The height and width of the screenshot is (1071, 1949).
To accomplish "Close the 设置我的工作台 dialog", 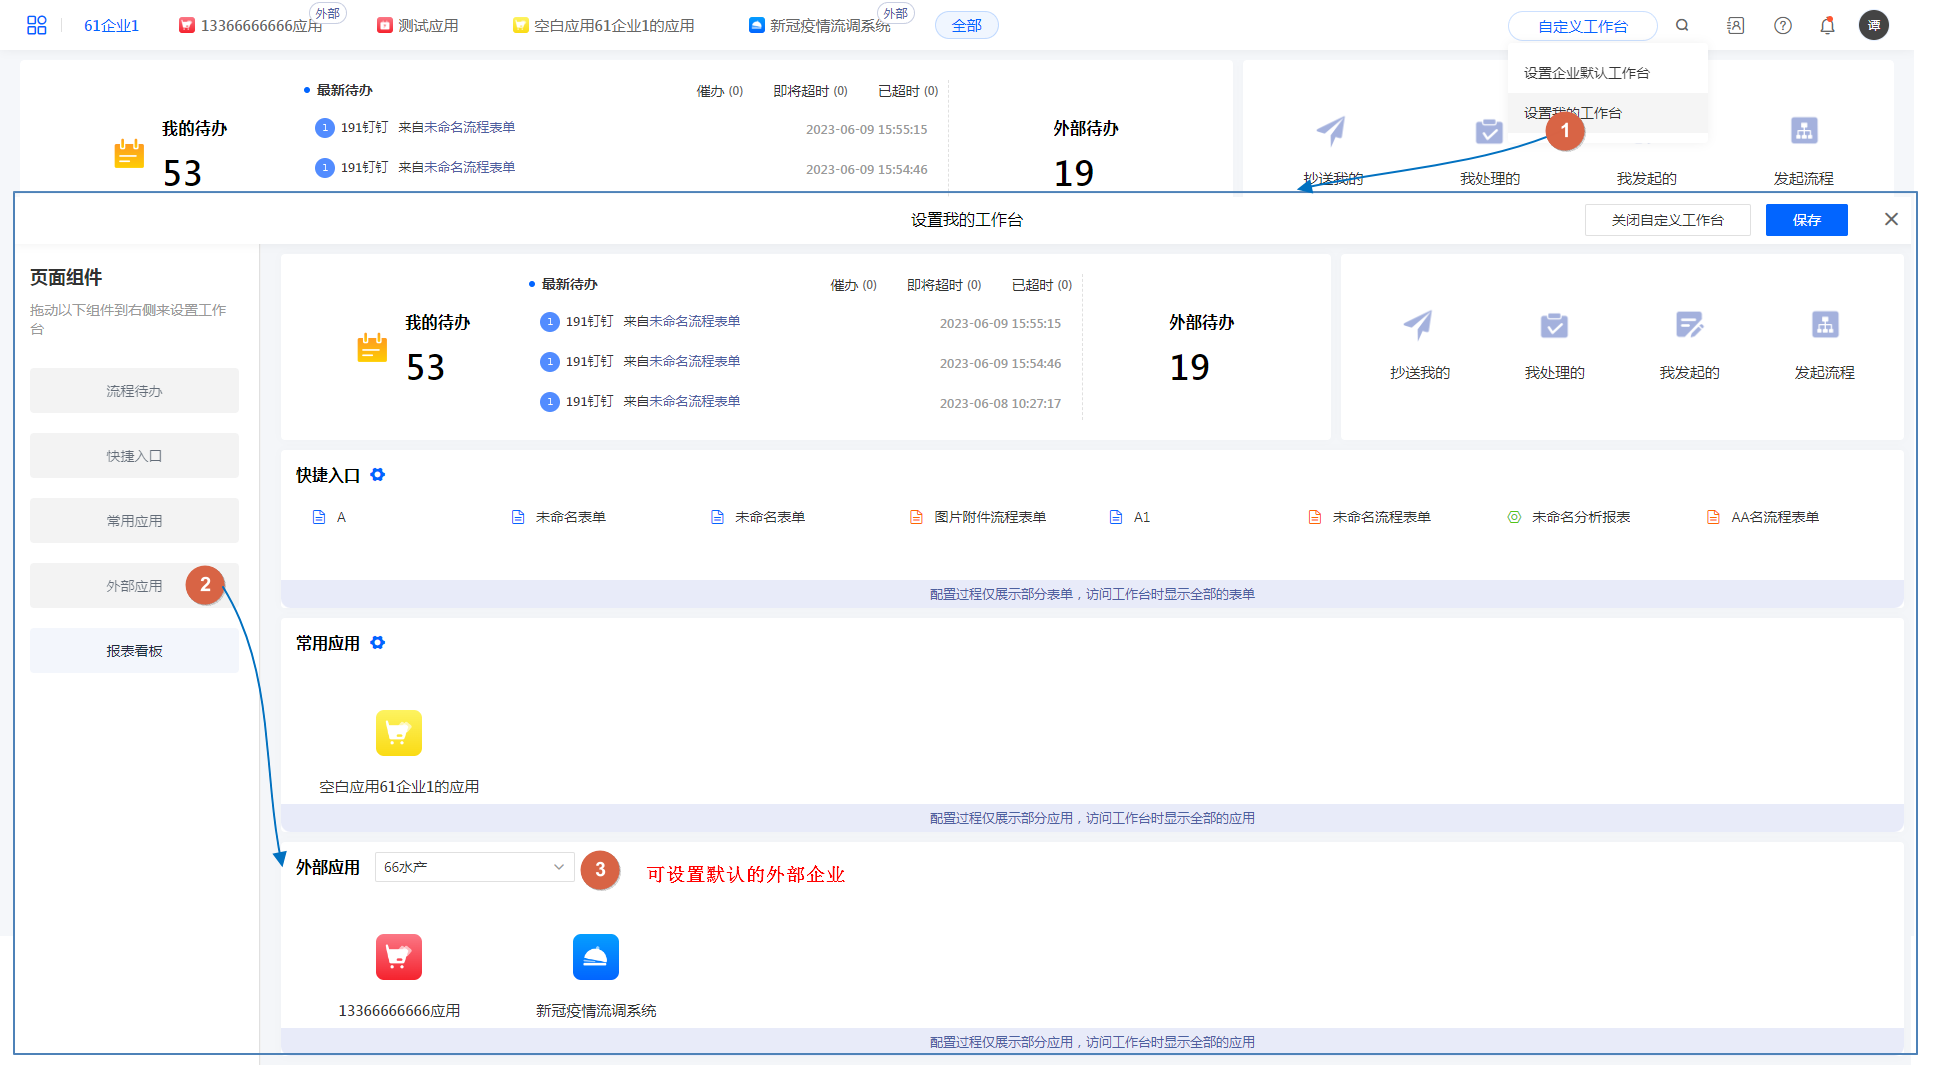I will [1891, 219].
